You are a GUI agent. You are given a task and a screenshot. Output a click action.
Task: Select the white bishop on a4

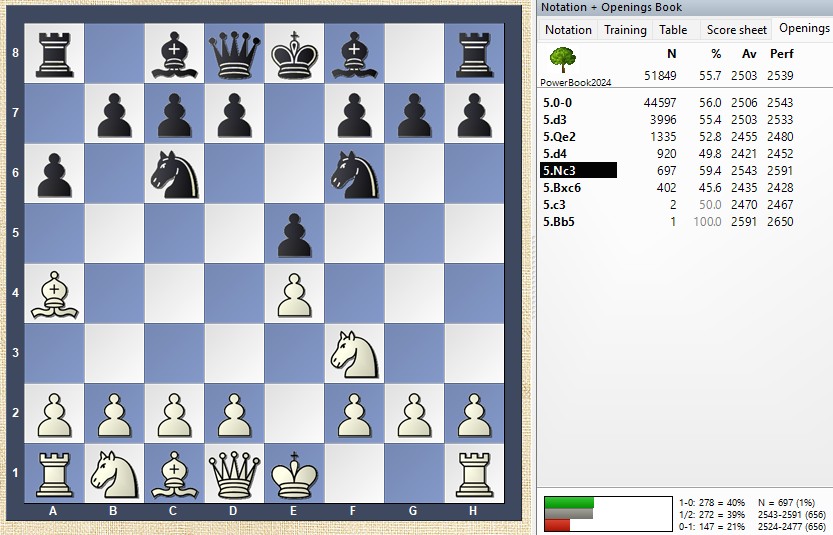pos(54,294)
